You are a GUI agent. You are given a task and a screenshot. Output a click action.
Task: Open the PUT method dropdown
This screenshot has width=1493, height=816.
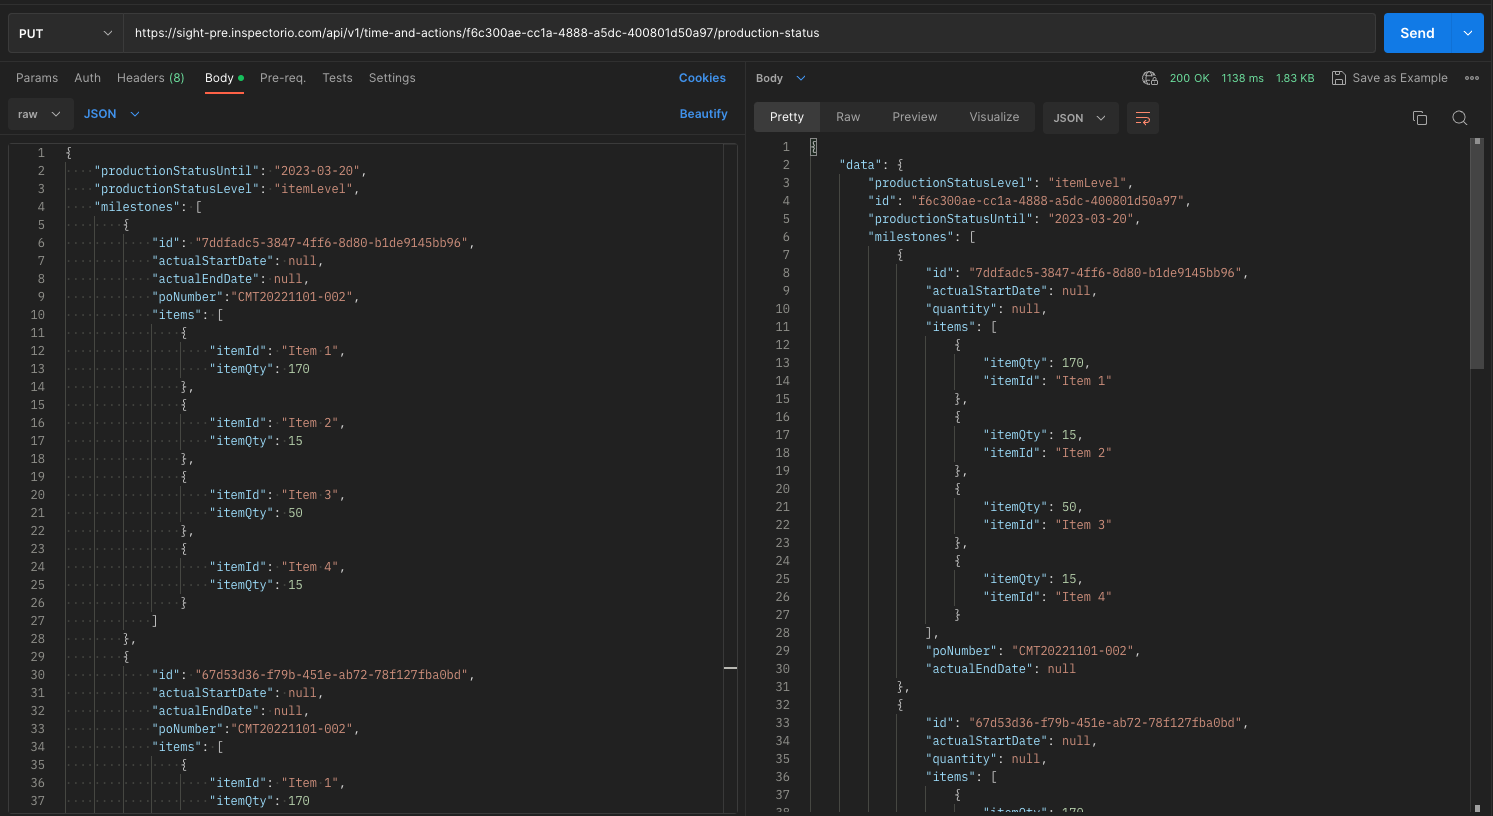click(65, 33)
